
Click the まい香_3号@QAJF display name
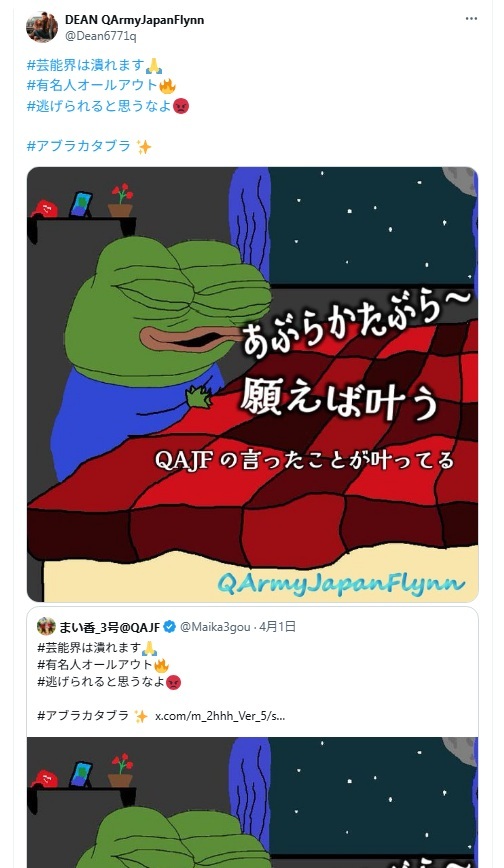tap(110, 627)
